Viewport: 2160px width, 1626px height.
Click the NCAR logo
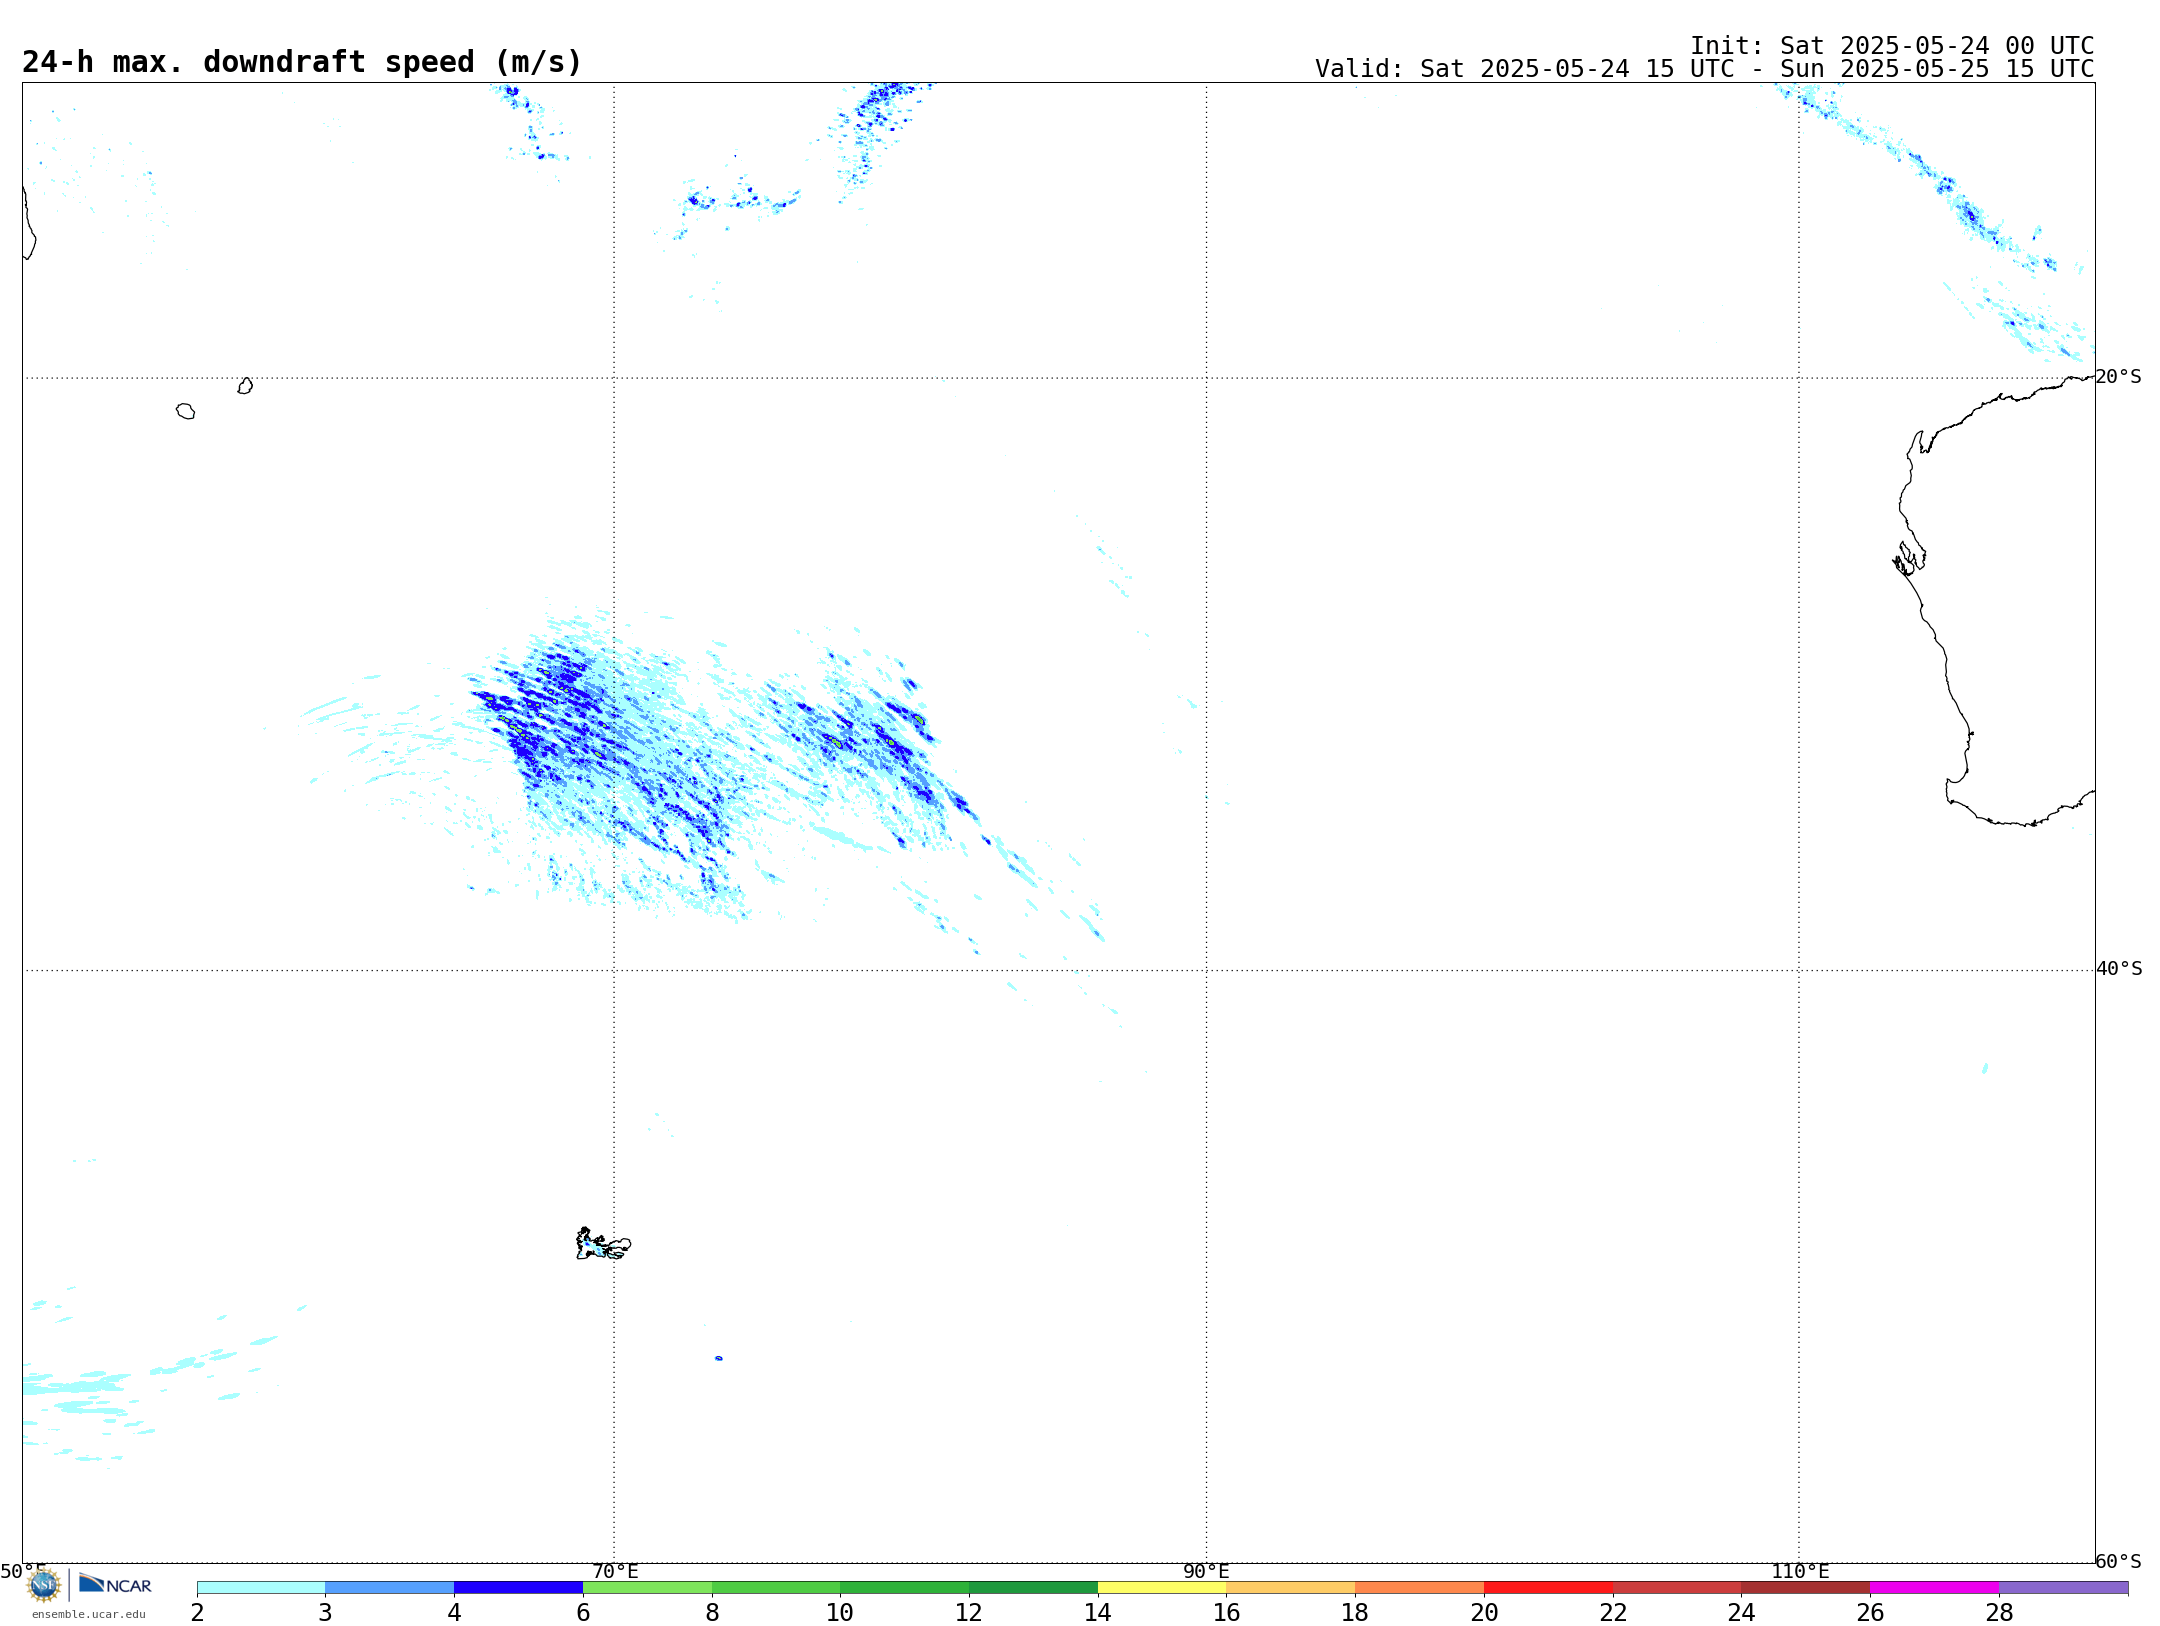(115, 1584)
